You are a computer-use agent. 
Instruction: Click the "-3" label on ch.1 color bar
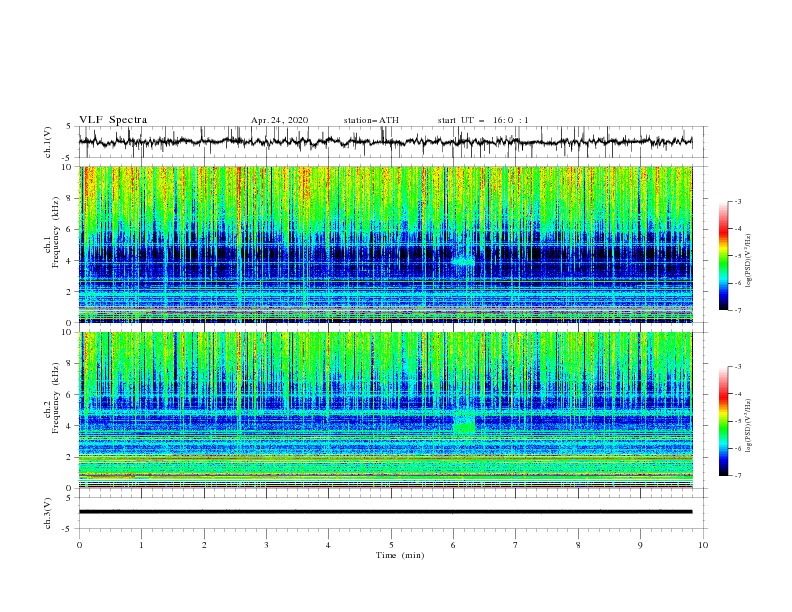[x=737, y=201]
